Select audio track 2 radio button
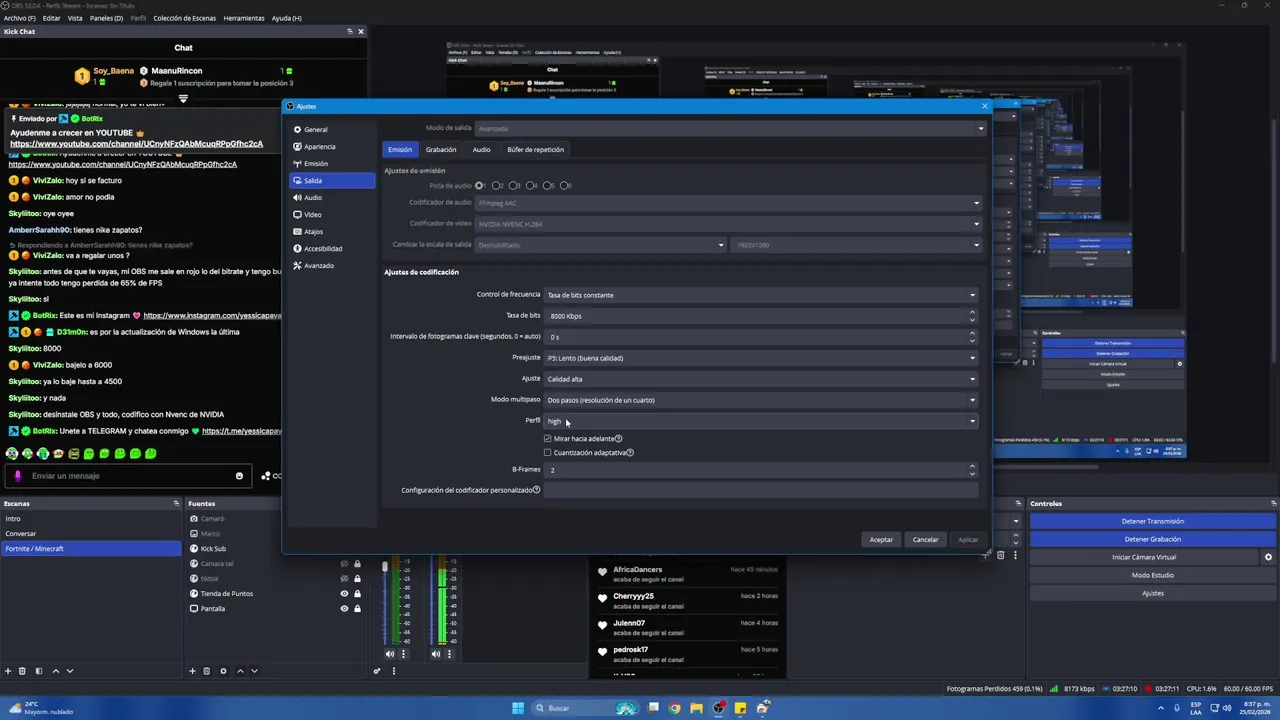This screenshot has height=720, width=1280. click(x=497, y=186)
